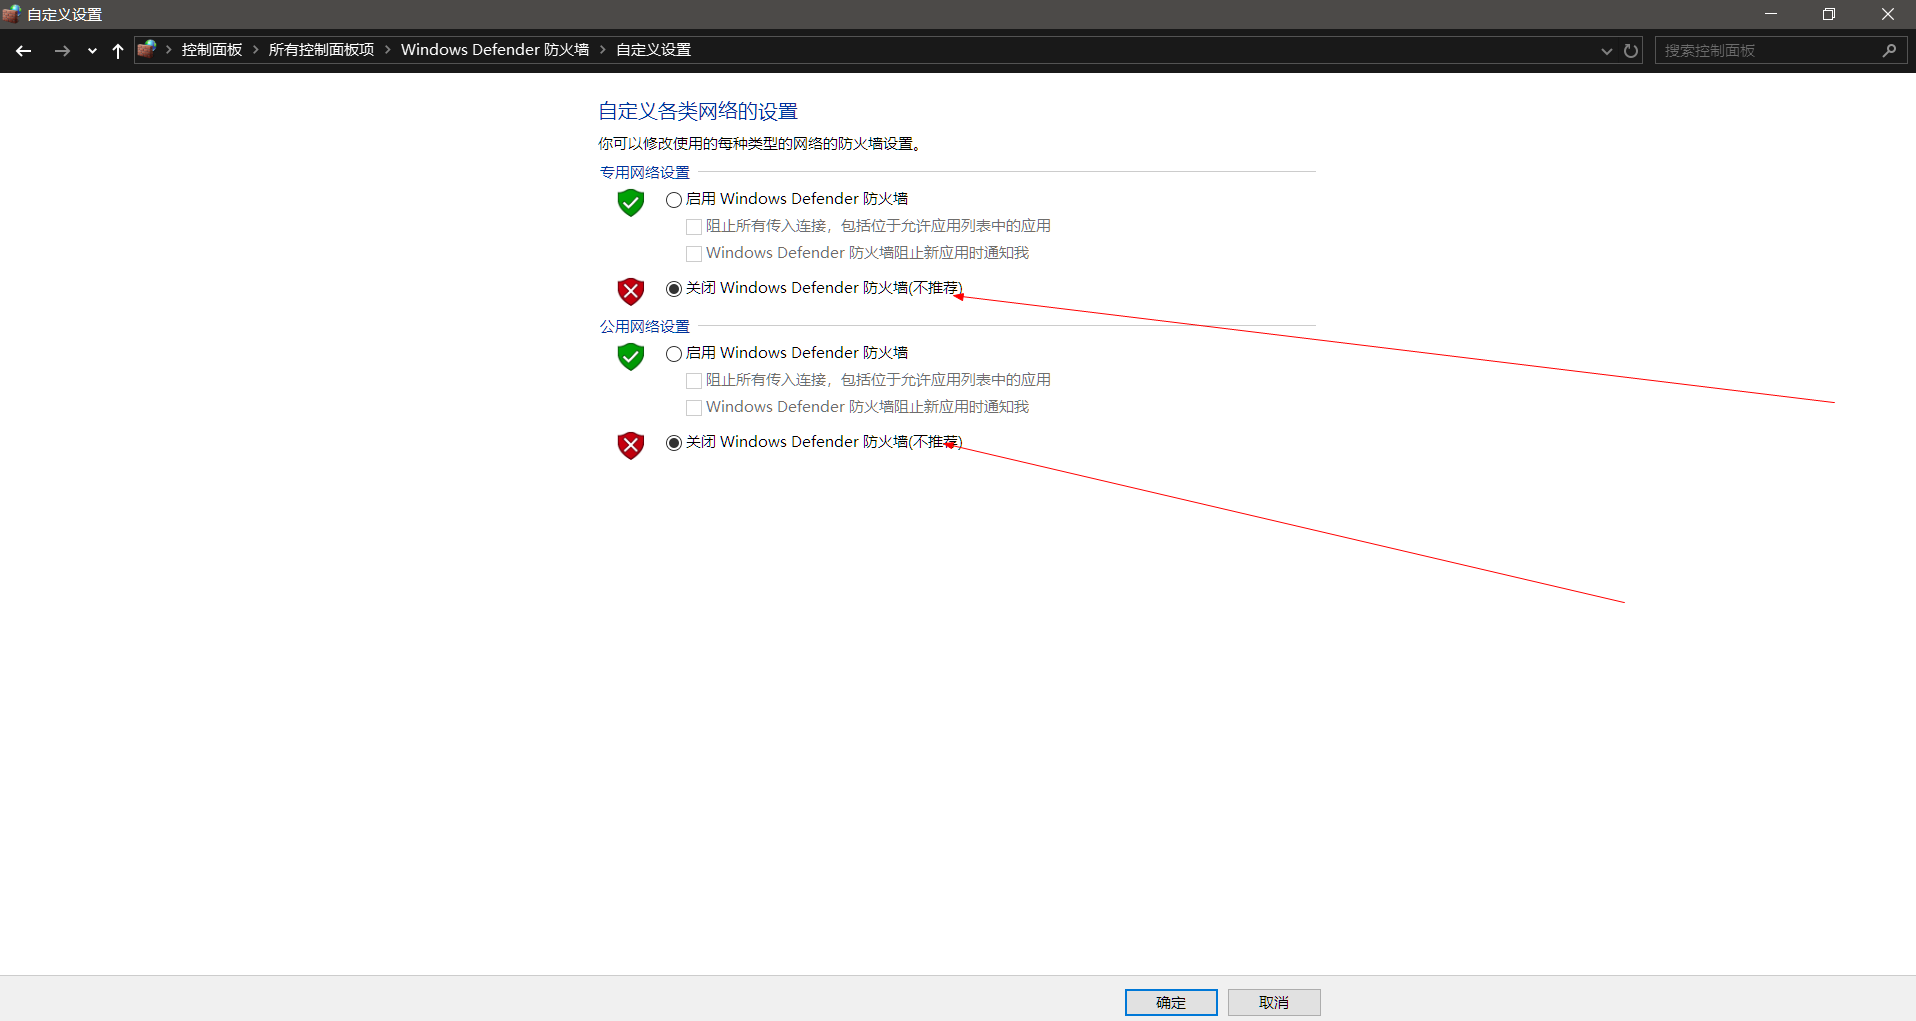Viewport: 1916px width, 1021px height.
Task: Open the recent locations dropdown arrow
Action: coord(92,51)
